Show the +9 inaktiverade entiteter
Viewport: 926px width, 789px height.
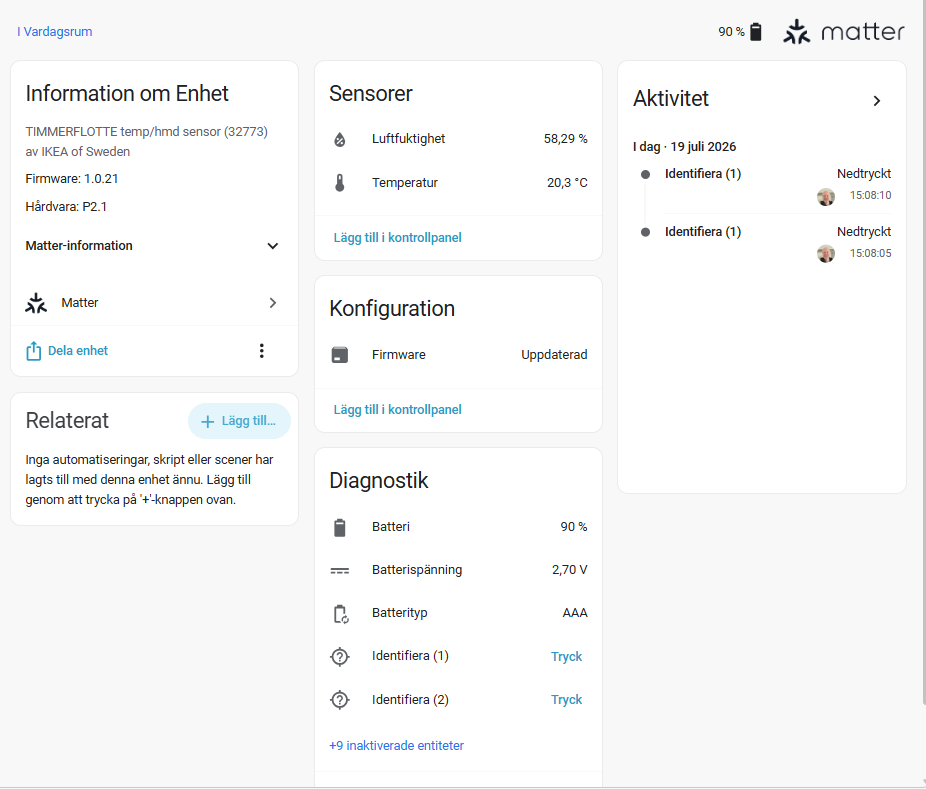396,745
